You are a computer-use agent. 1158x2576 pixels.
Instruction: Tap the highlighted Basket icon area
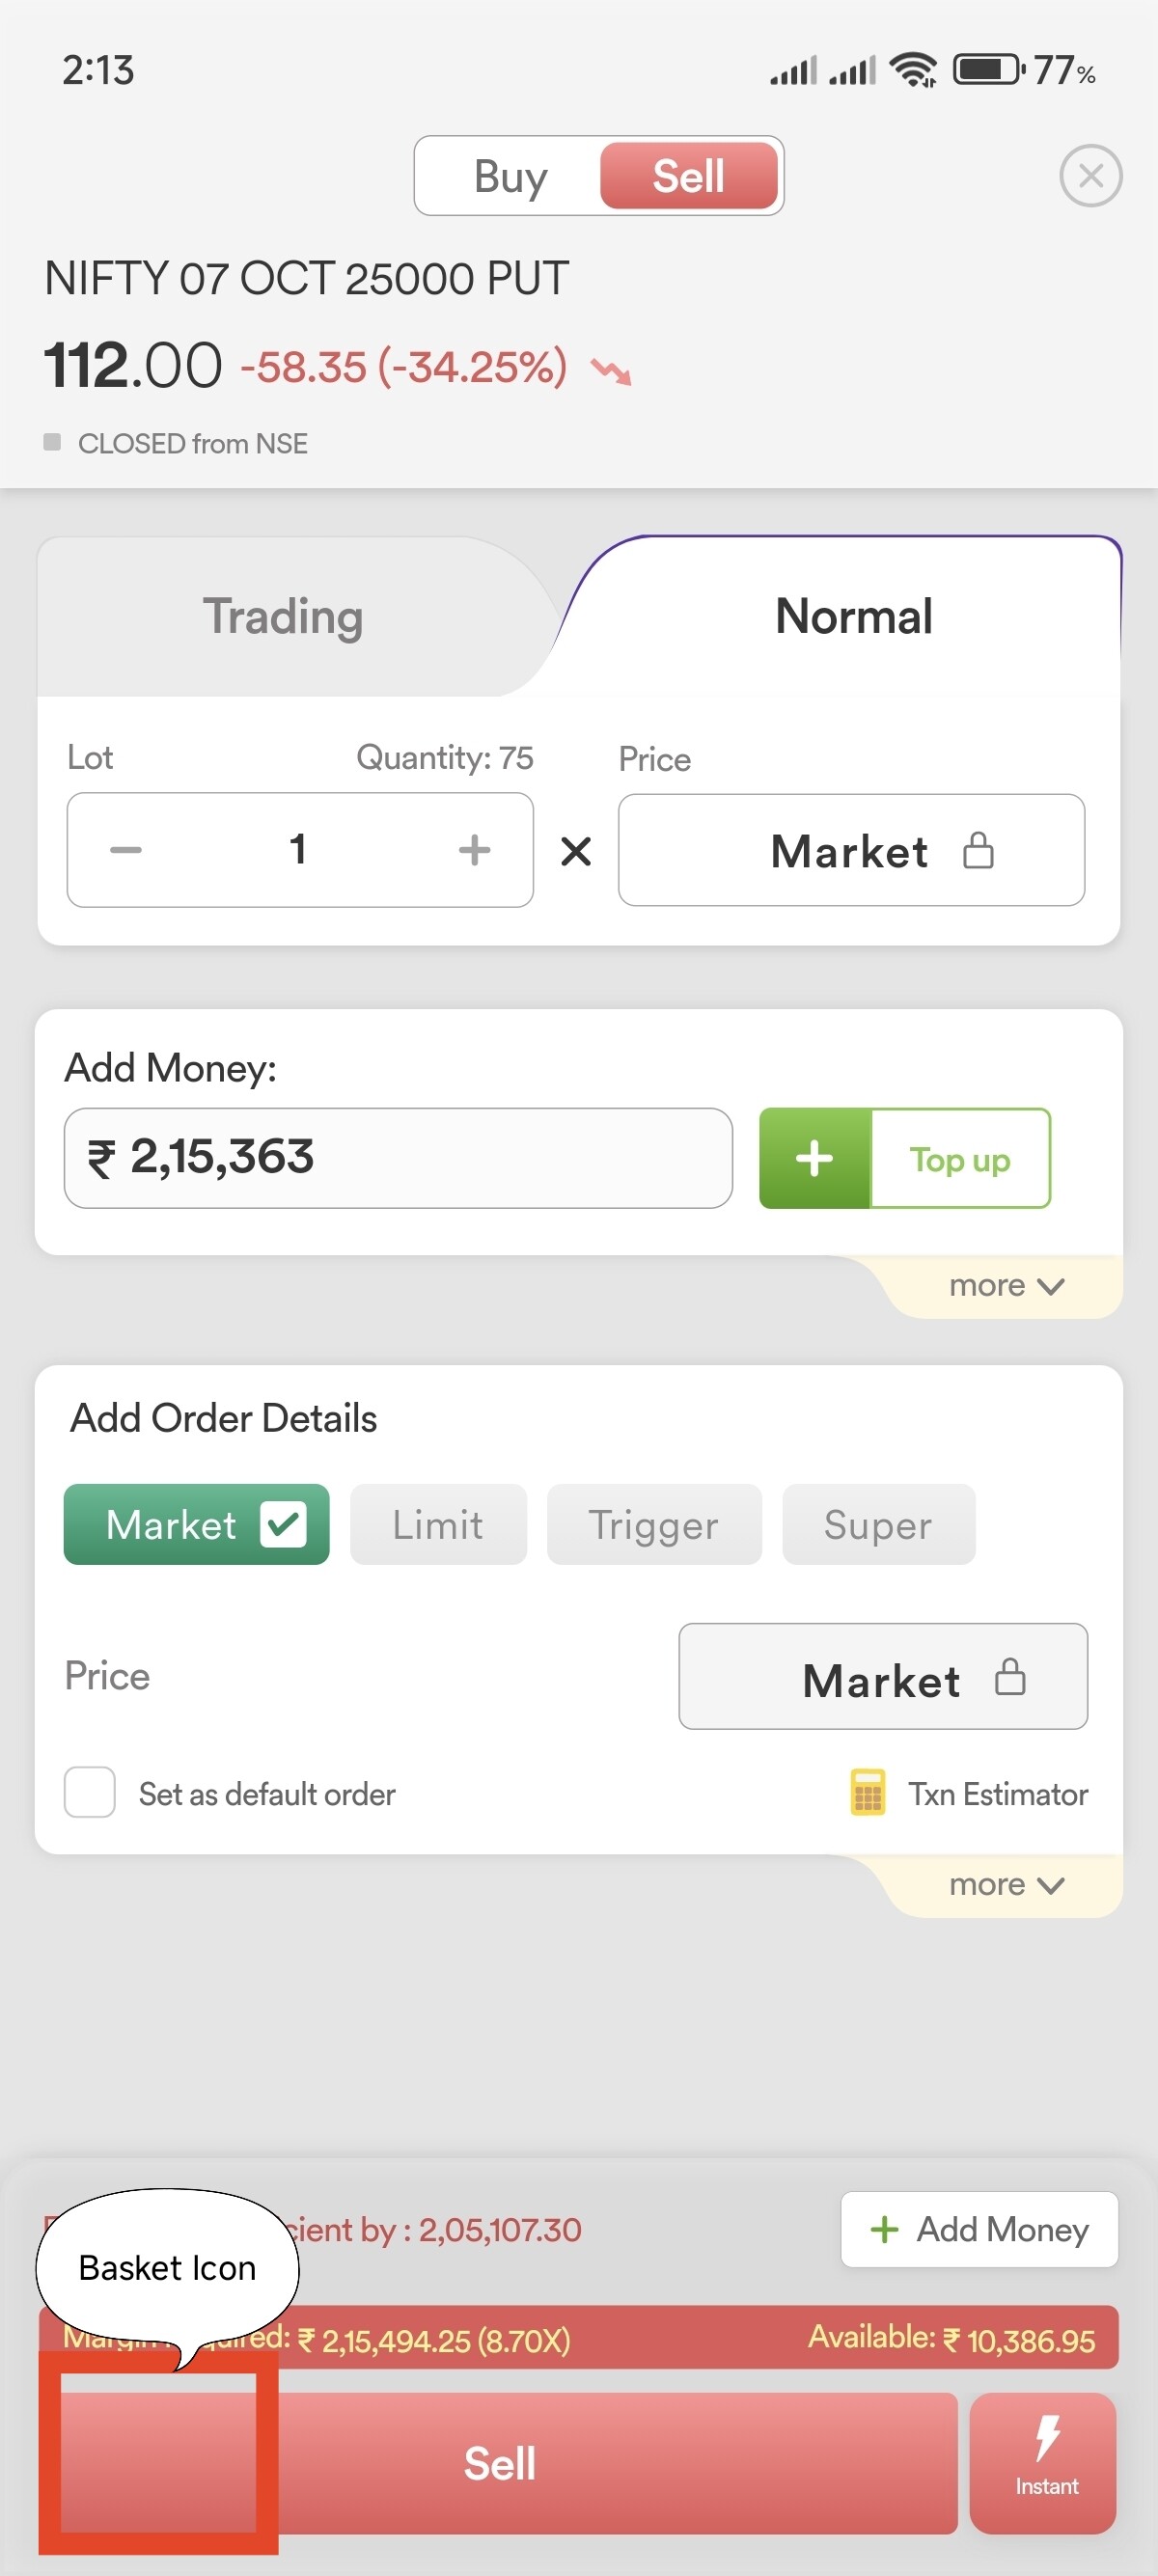point(158,2450)
